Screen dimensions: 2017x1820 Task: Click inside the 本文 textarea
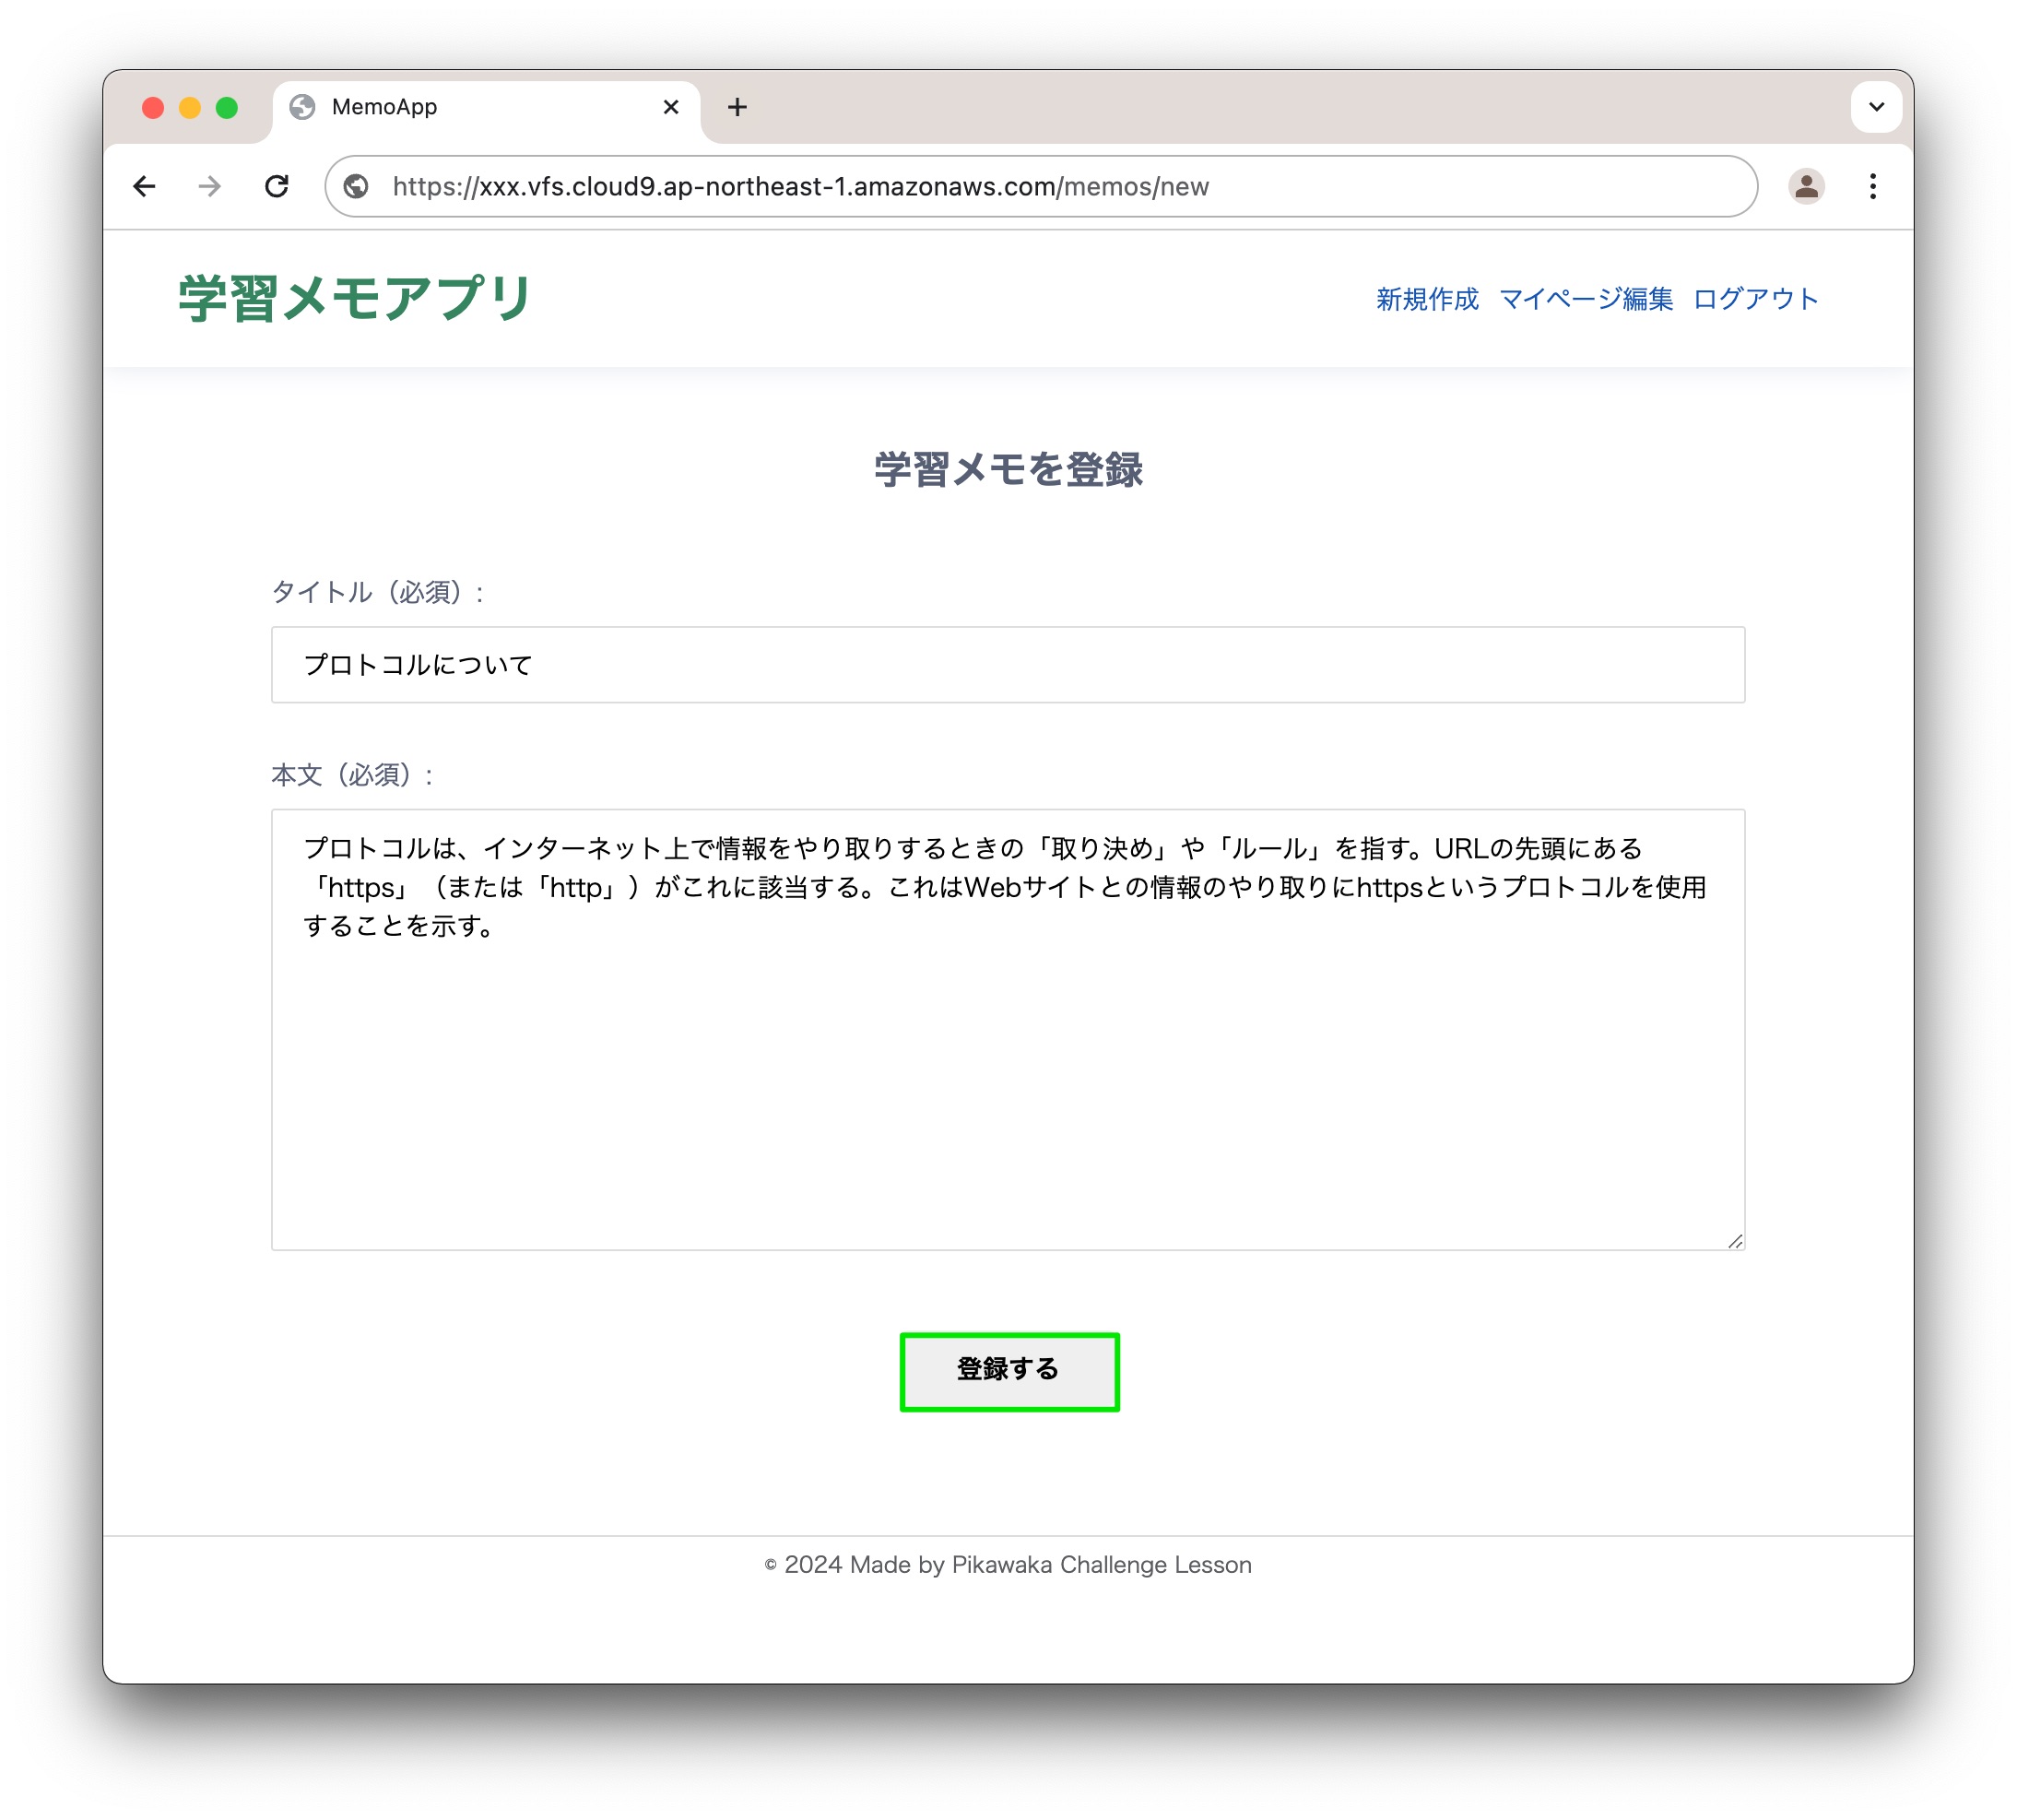pyautogui.click(x=1007, y=1080)
